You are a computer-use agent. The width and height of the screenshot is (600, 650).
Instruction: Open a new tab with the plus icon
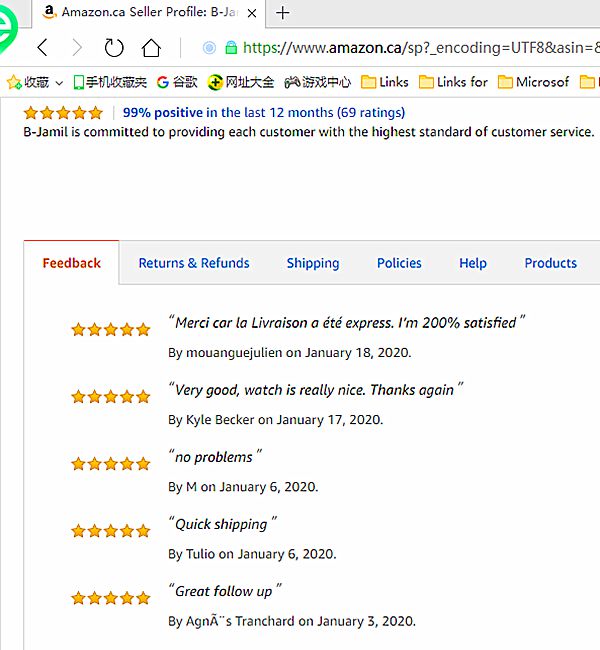283,13
